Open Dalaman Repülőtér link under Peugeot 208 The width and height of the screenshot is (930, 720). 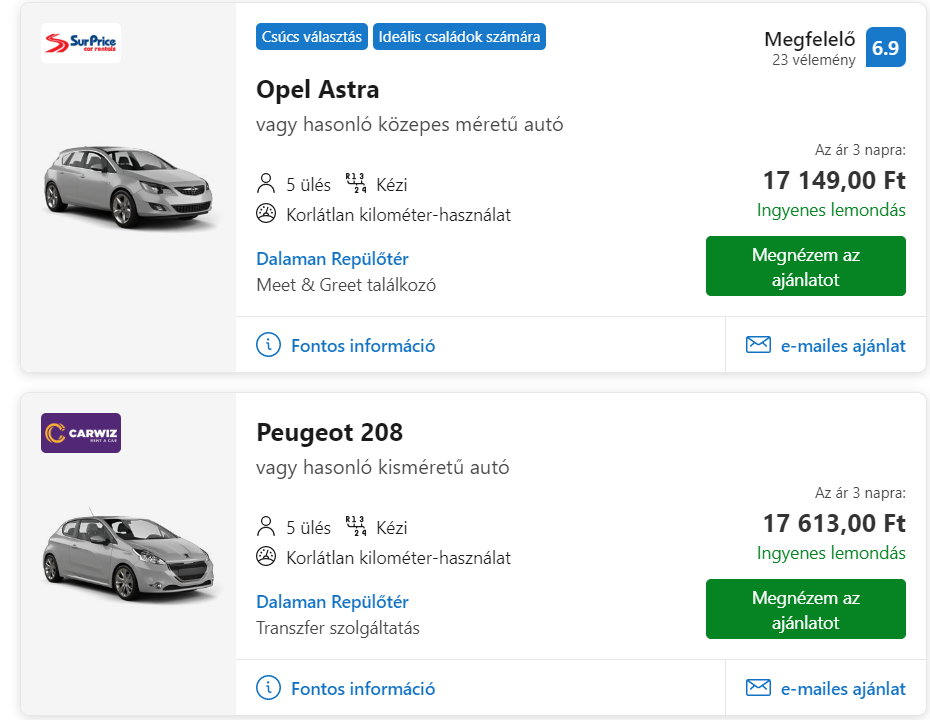(x=332, y=602)
